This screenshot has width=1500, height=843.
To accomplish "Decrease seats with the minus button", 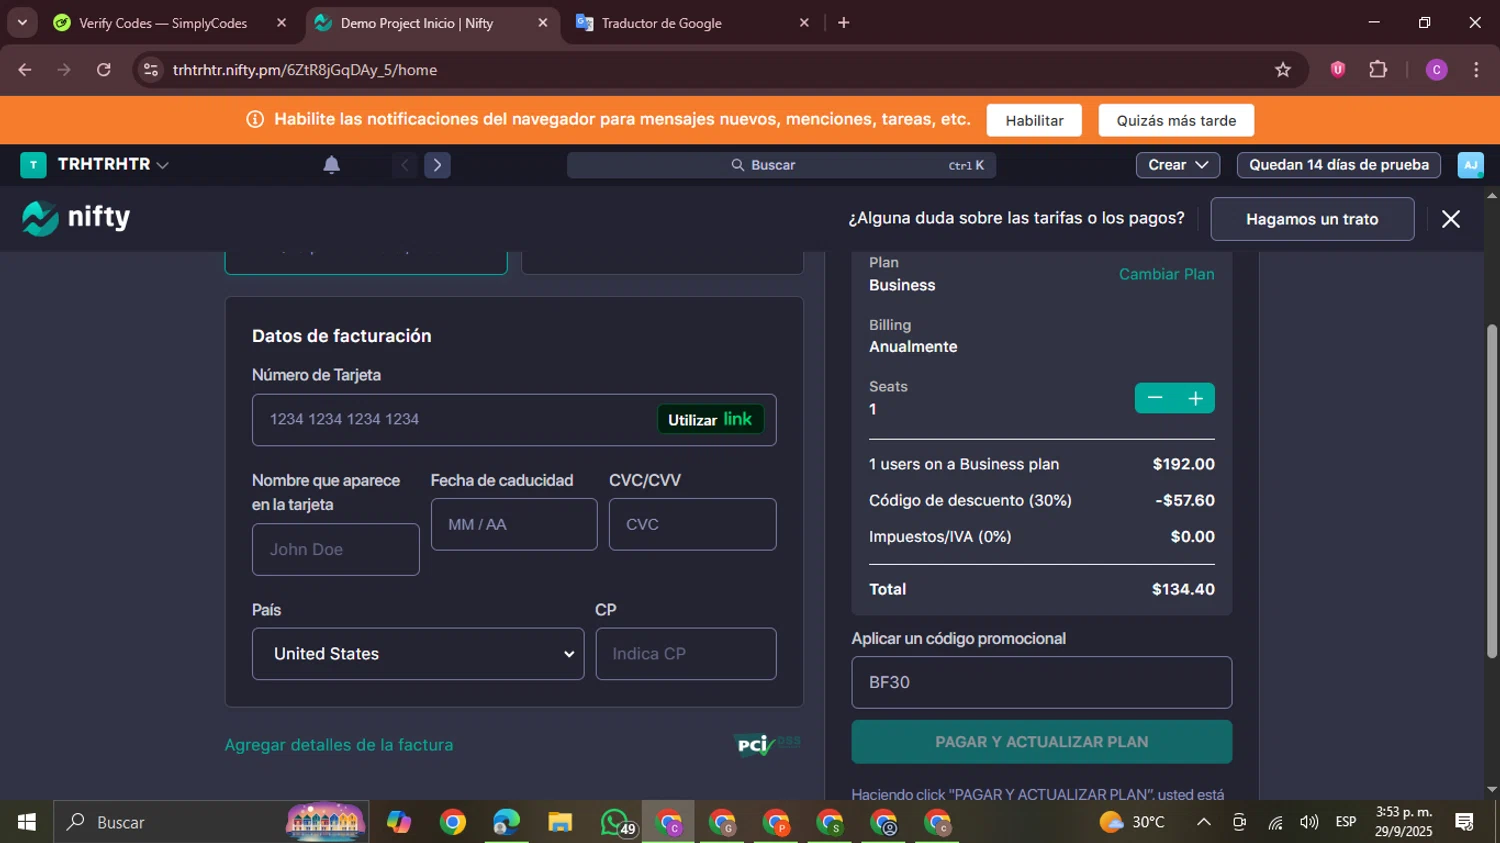I will coord(1155,398).
